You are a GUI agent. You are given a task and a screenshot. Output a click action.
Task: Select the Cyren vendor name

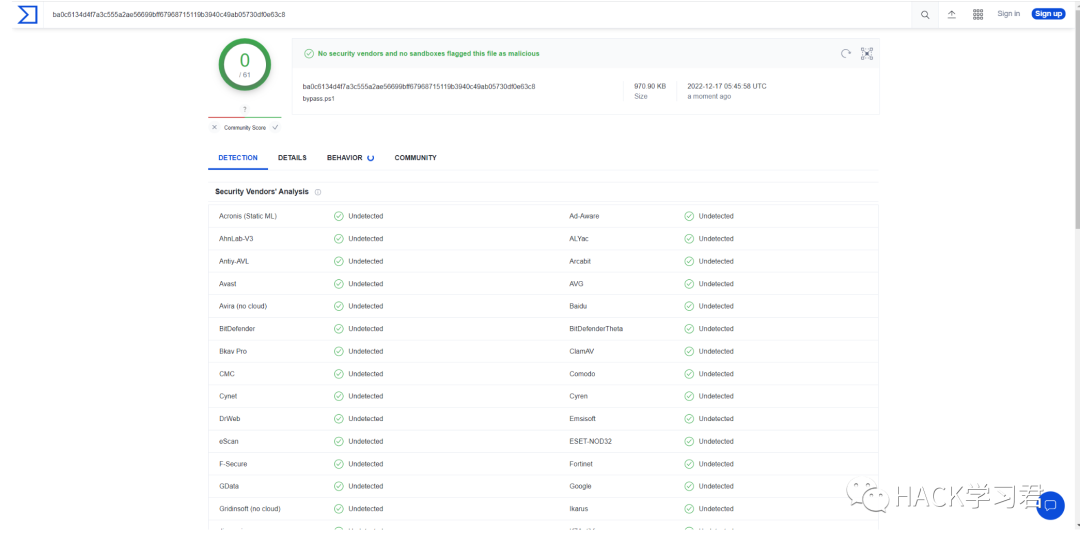coord(578,396)
